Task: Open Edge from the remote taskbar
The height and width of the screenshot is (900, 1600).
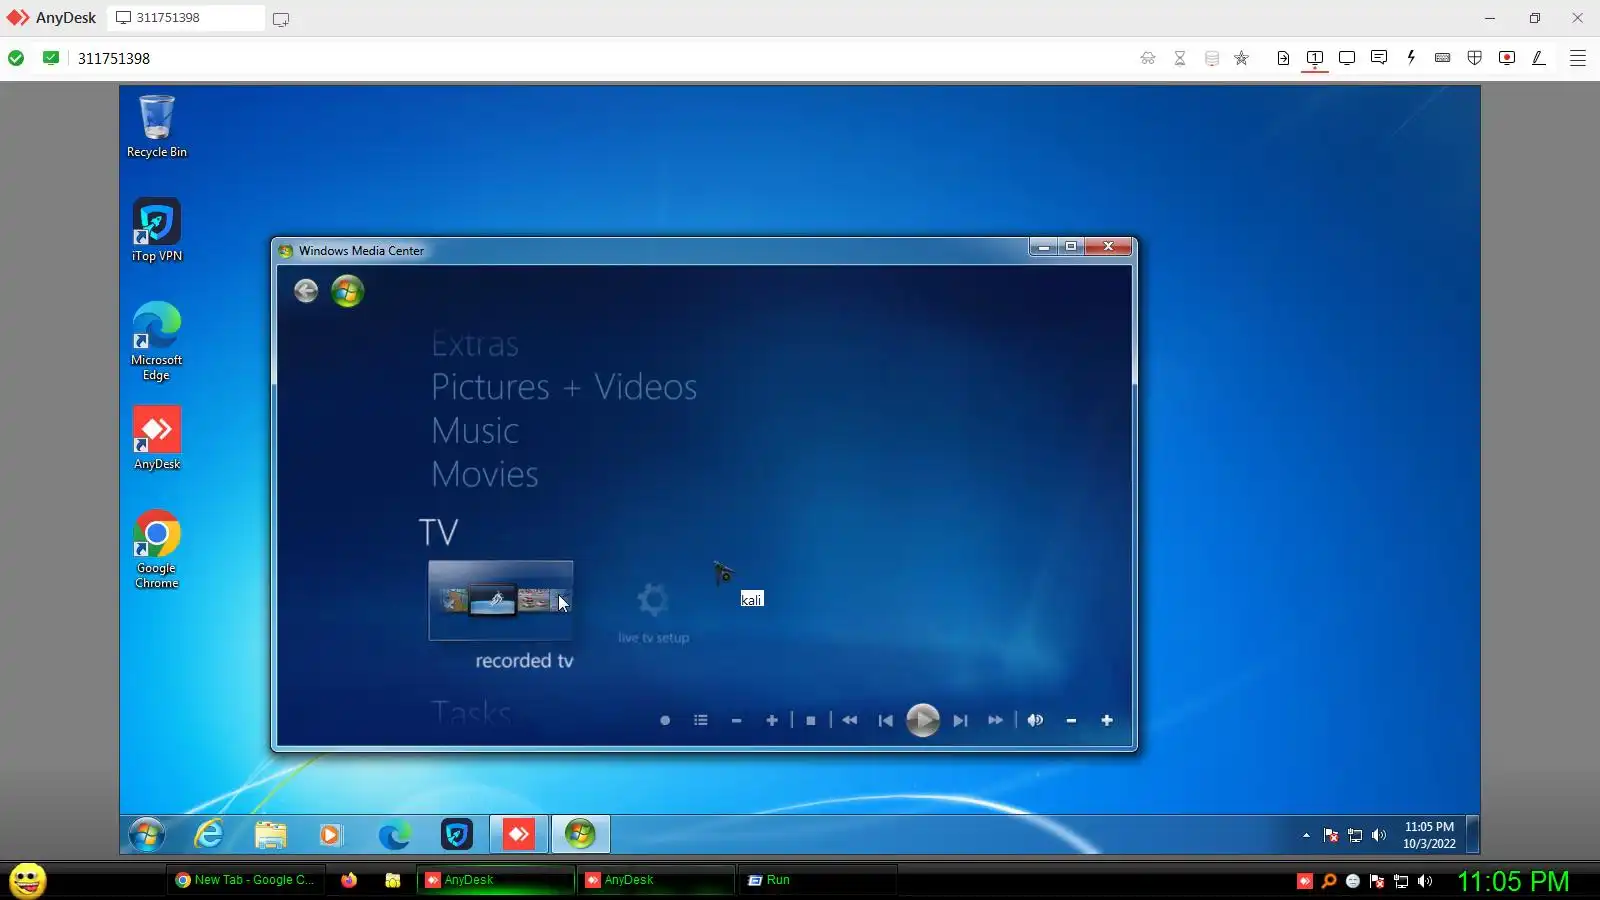Action: click(395, 834)
